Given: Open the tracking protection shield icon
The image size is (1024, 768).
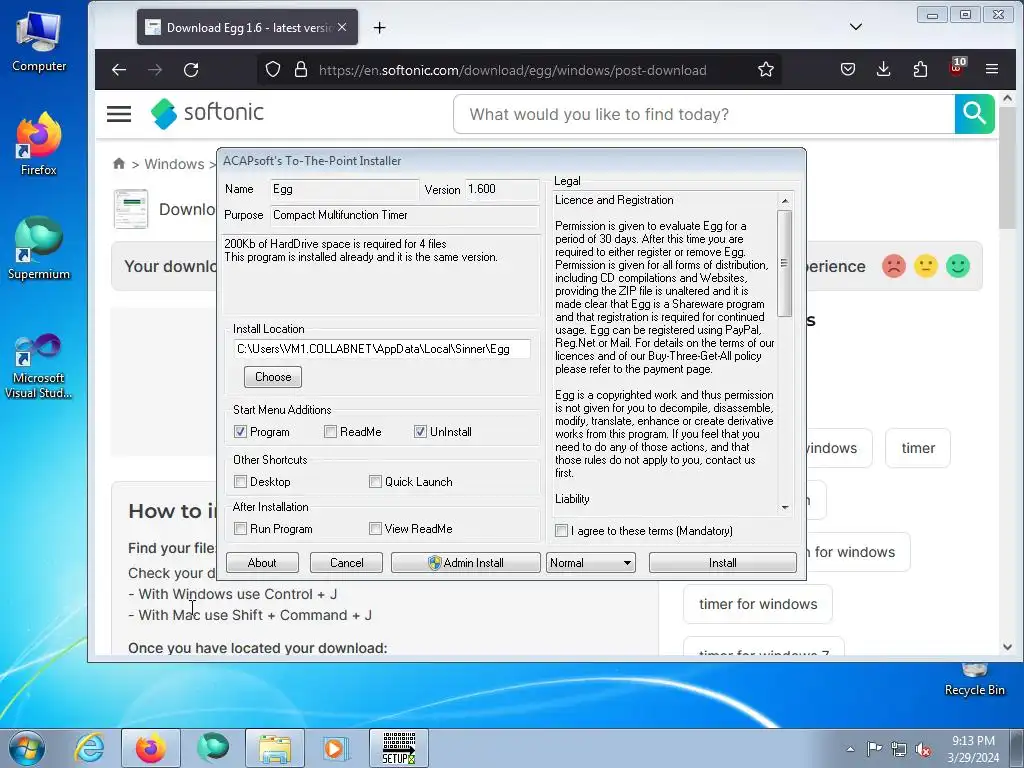Looking at the screenshot, I should [x=273, y=69].
